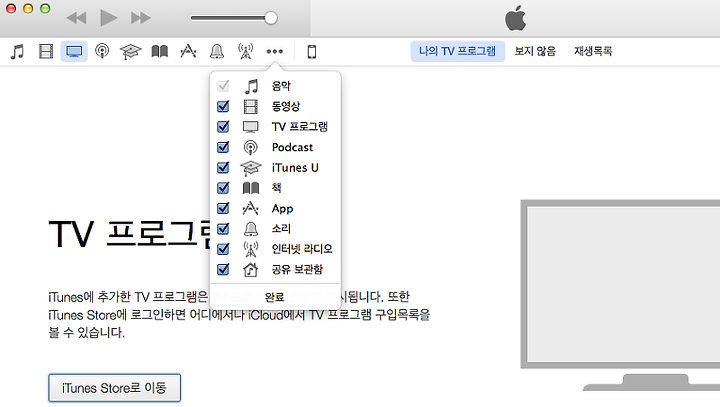The width and height of the screenshot is (720, 407).
Task: Click the 완료 button in popup
Action: click(x=275, y=297)
